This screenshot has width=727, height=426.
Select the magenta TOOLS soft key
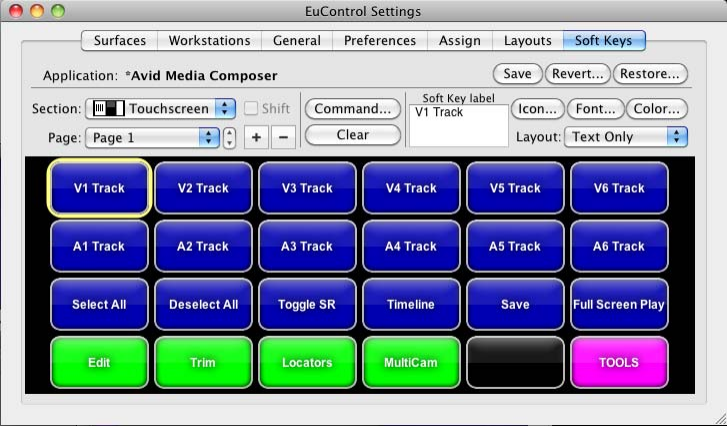(x=619, y=362)
